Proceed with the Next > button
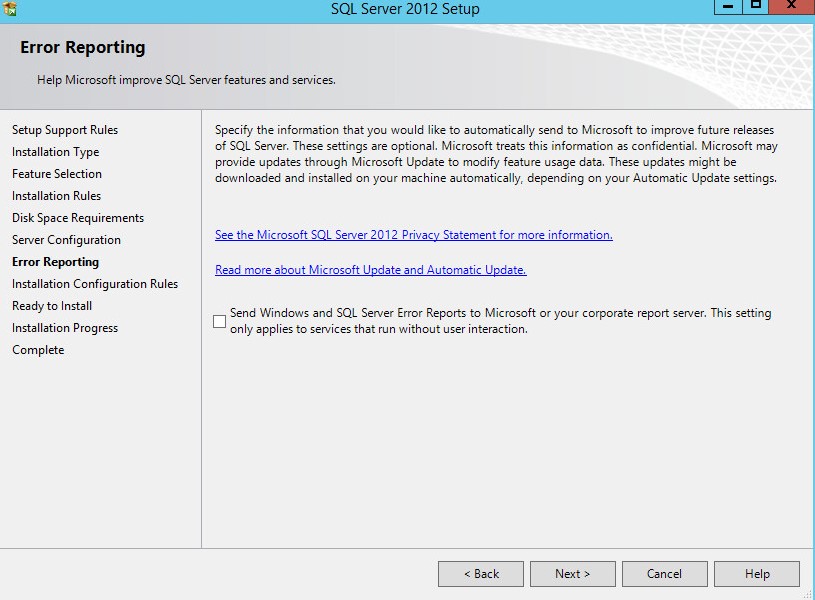The height and width of the screenshot is (600, 815). tap(573, 573)
